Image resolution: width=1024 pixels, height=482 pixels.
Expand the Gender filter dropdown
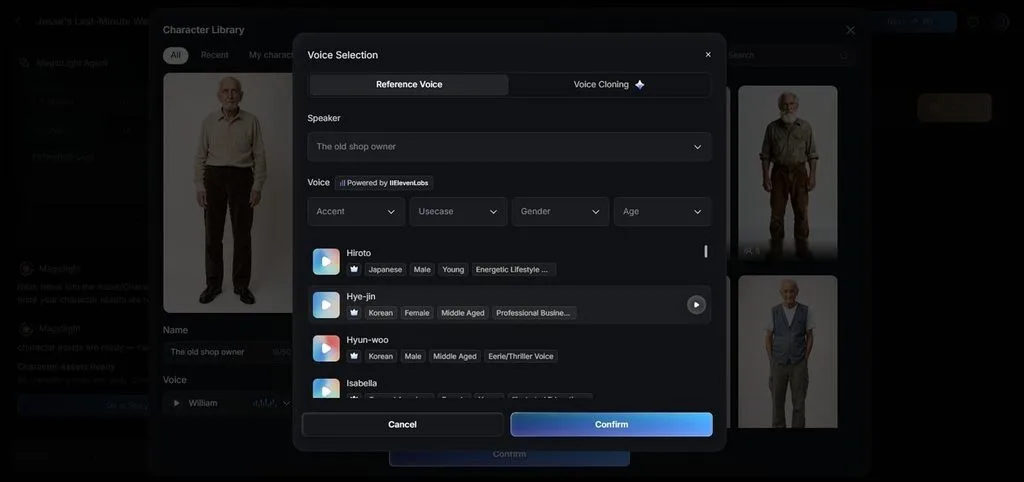click(x=560, y=212)
